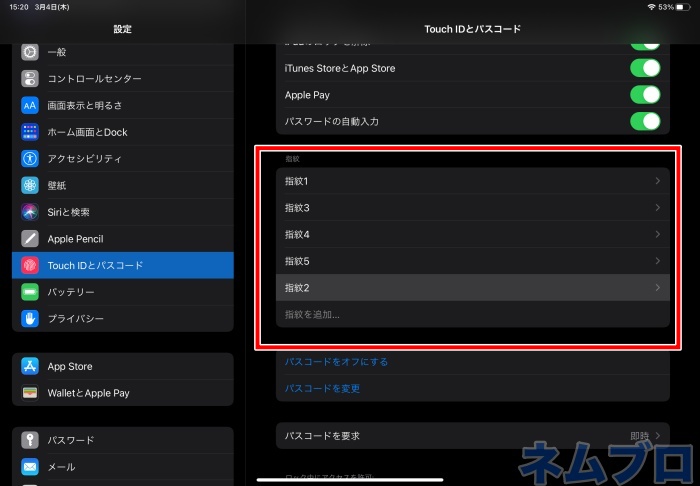Screen dimensions: 700x486
Task: Tap the Mail envelope icon
Action: (x=30, y=467)
